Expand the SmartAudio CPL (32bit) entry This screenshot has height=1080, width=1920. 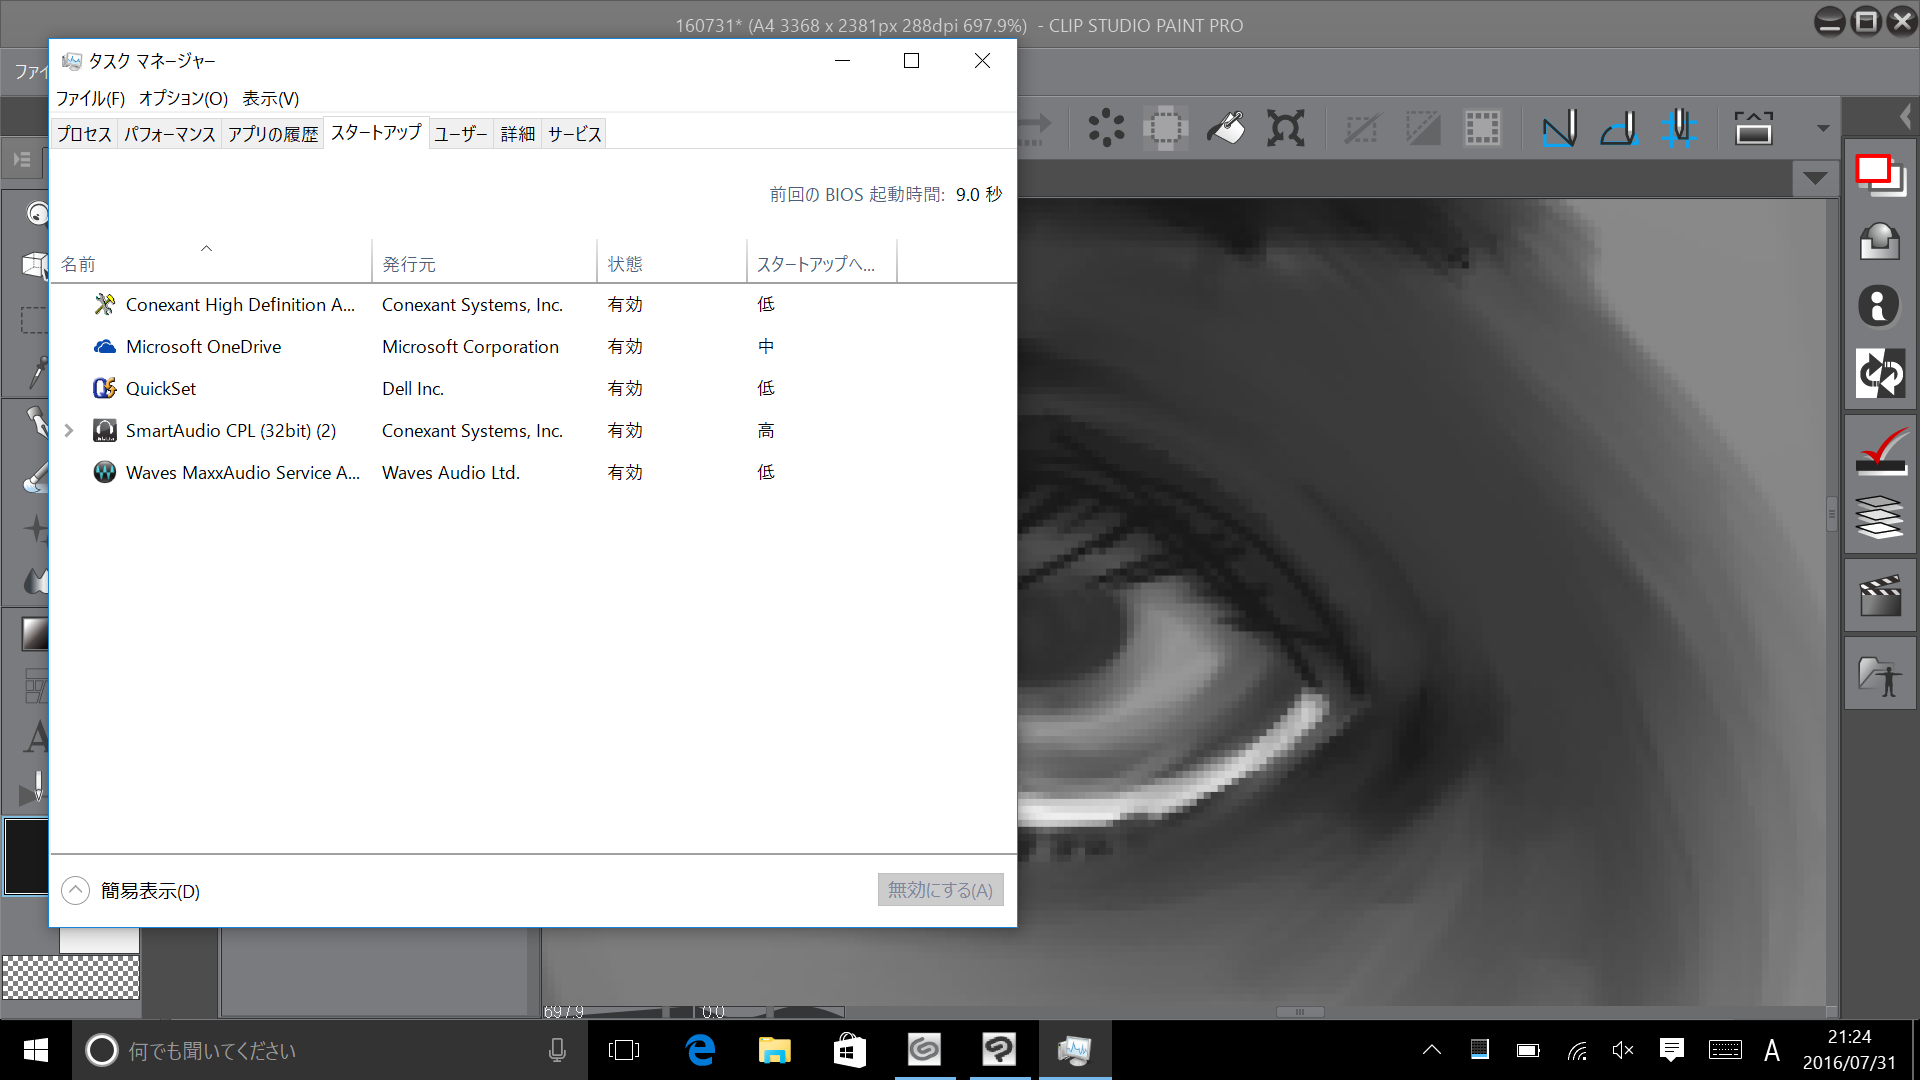[x=69, y=431]
